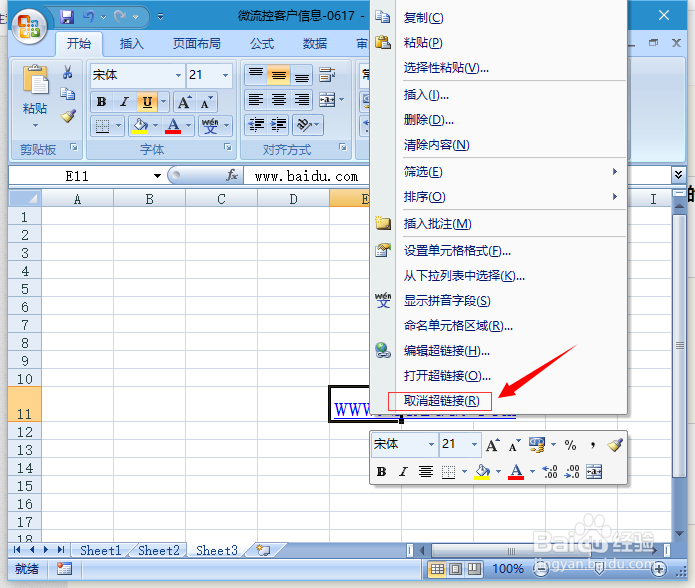Click the ribbon Cut scissors icon
Viewport: 695px width, 588px height.
67,72
